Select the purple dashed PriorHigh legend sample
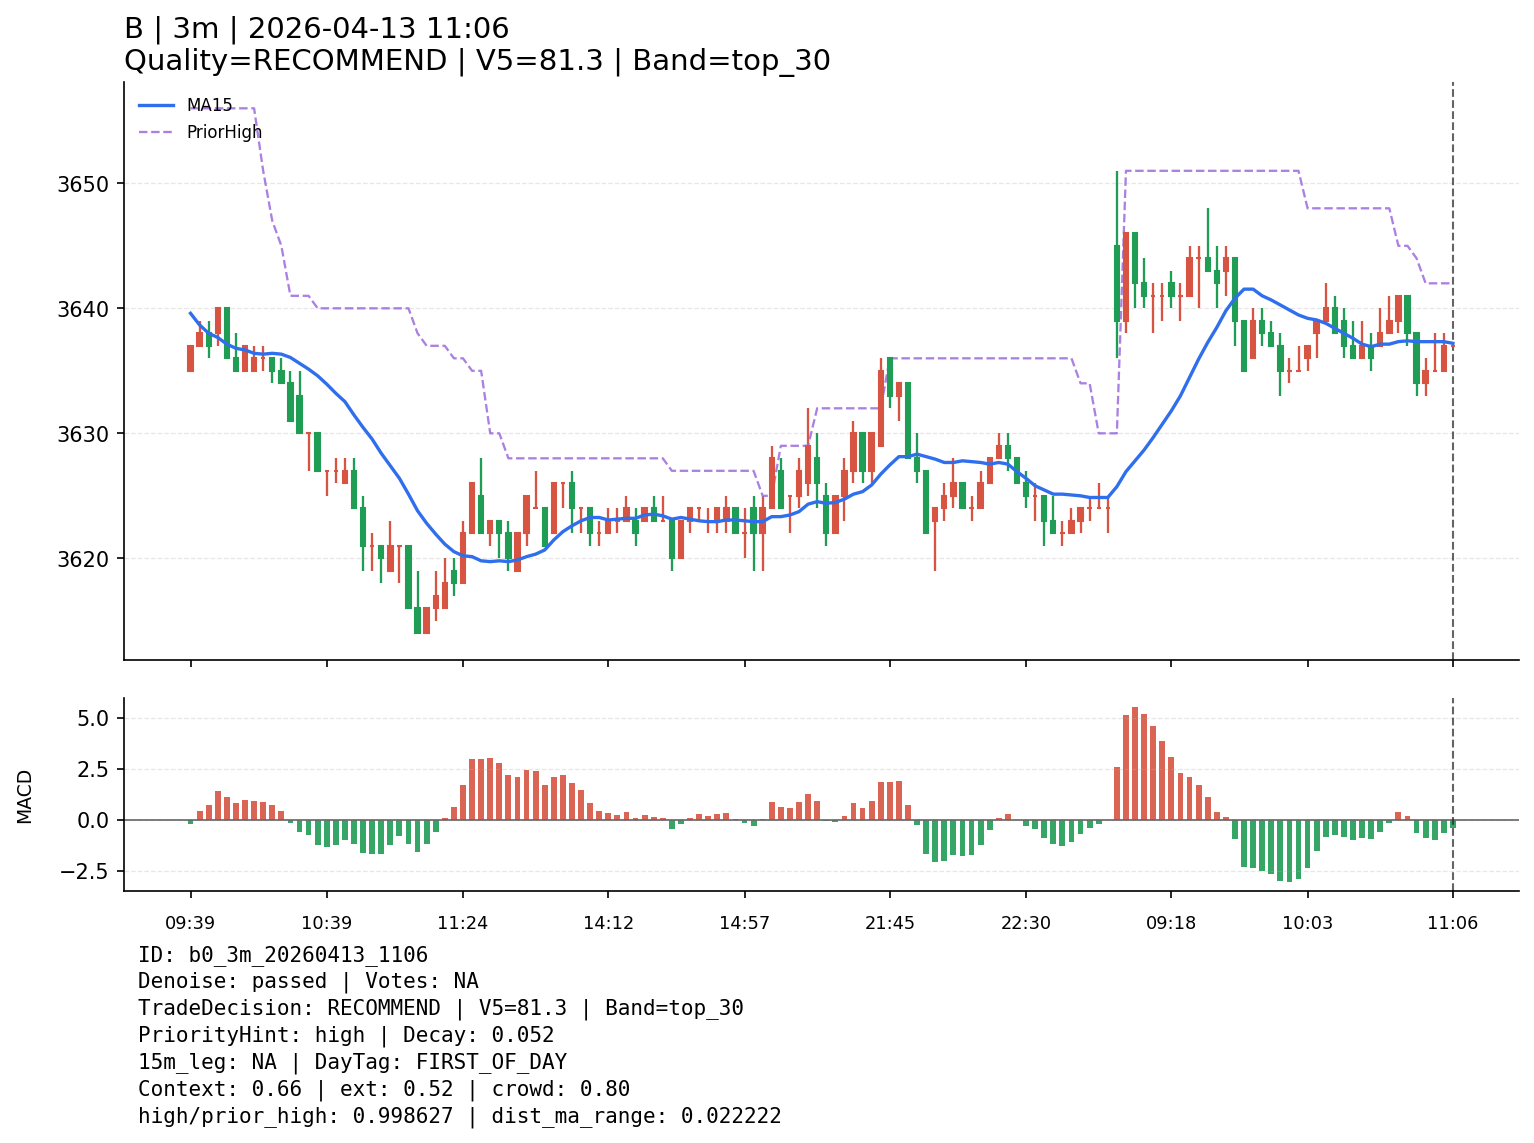The height and width of the screenshot is (1143, 1534). (x=156, y=132)
